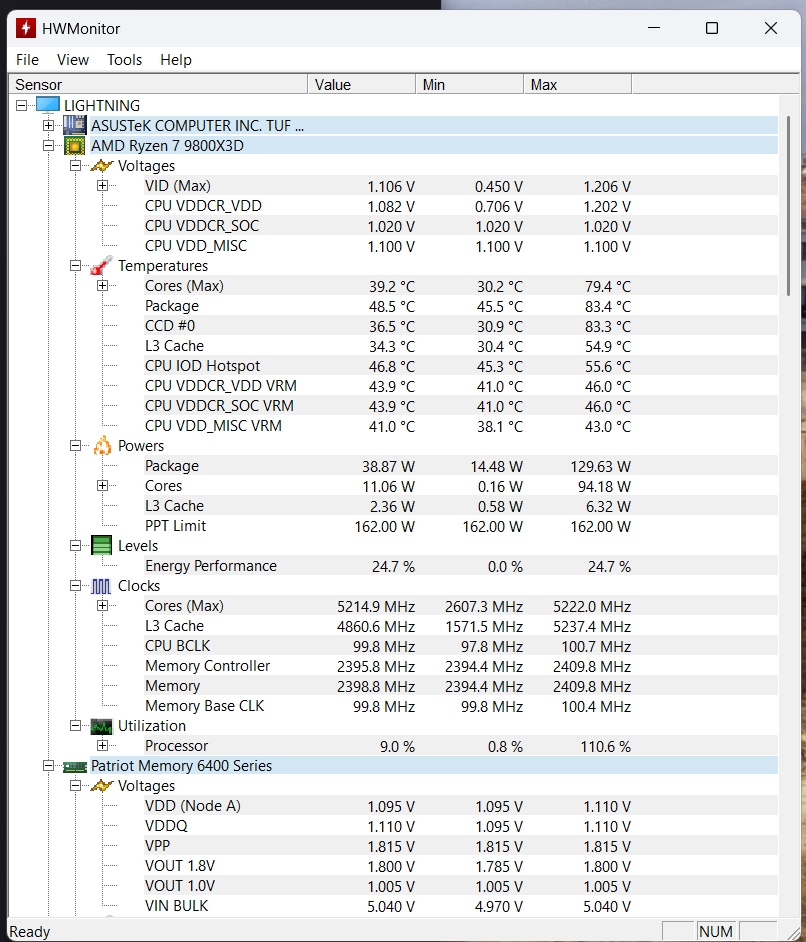Open the Tools menu
This screenshot has width=806, height=942.
point(124,60)
